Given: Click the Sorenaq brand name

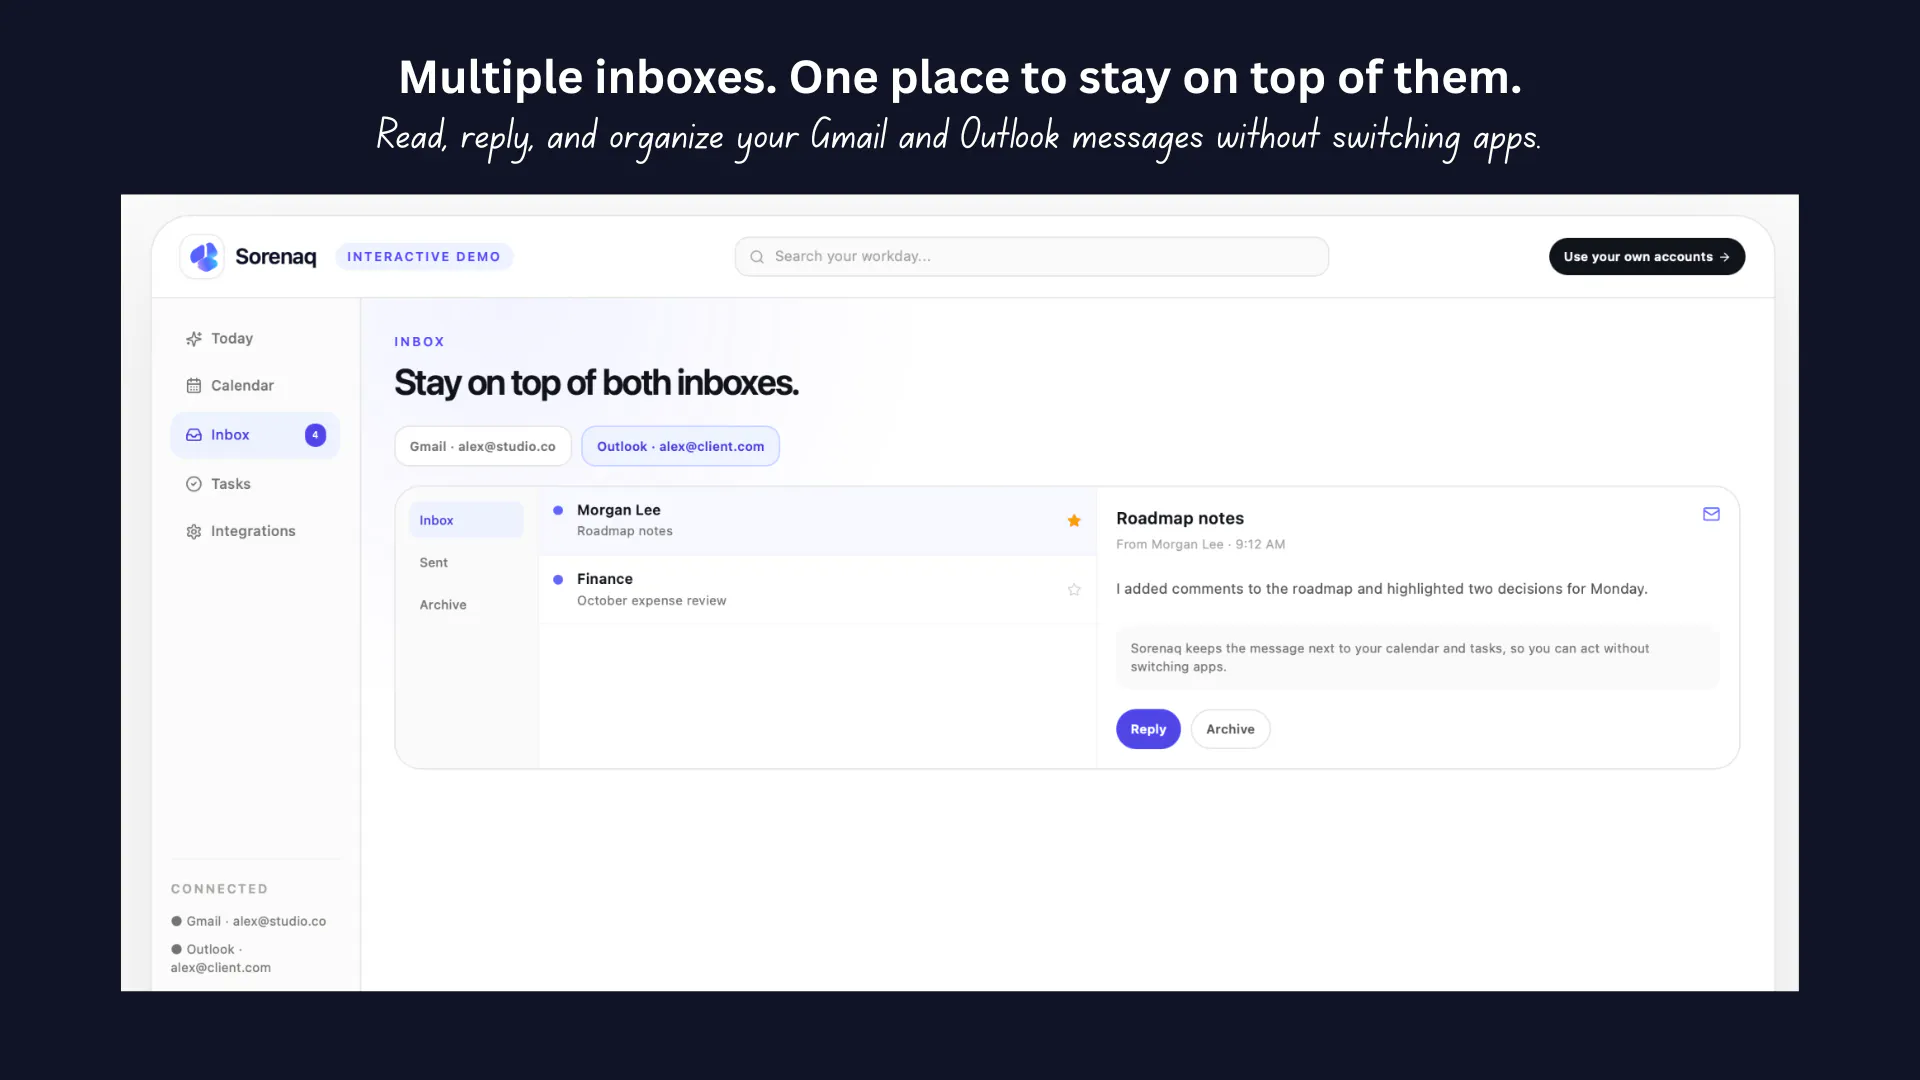Looking at the screenshot, I should [x=276, y=257].
